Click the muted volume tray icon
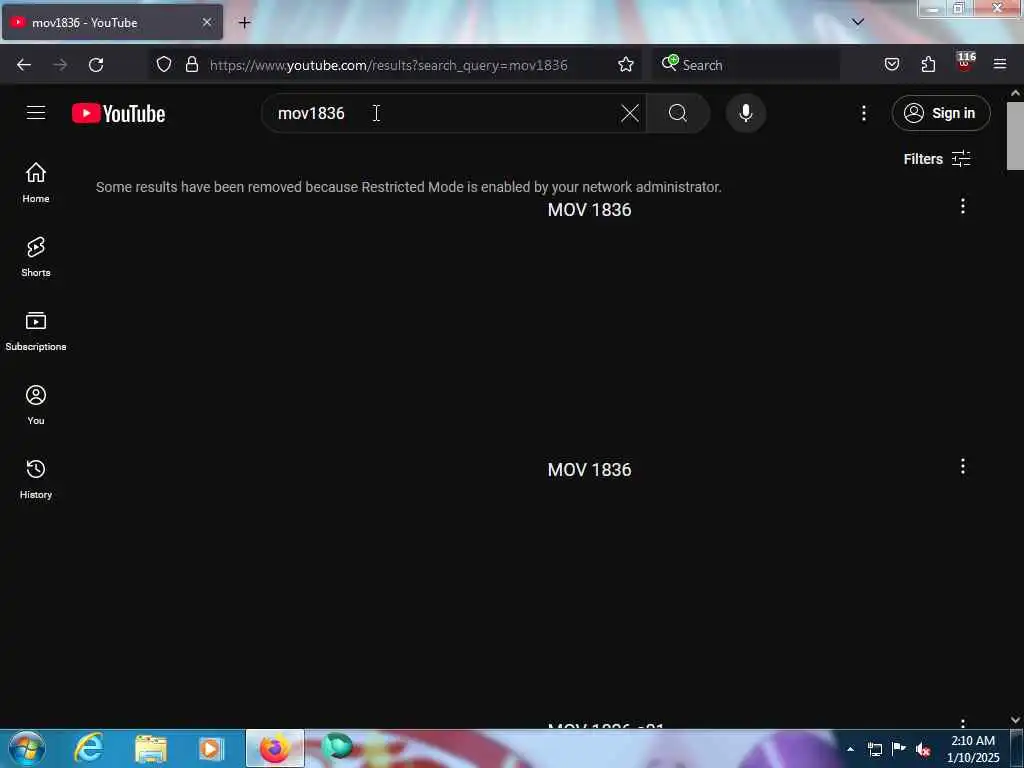1024x768 pixels. (x=923, y=749)
